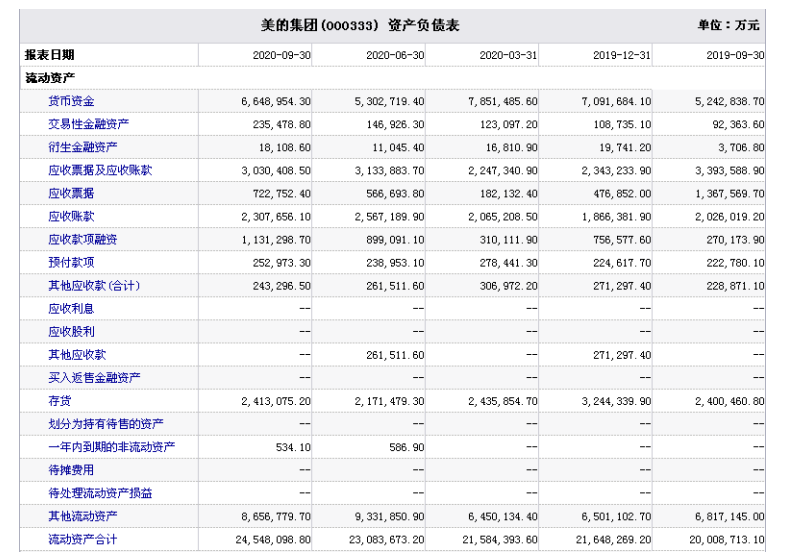Select value 7,851,485.60 in 货币资金 row
Image resolution: width=785 pixels, height=558 pixels.
(503, 102)
